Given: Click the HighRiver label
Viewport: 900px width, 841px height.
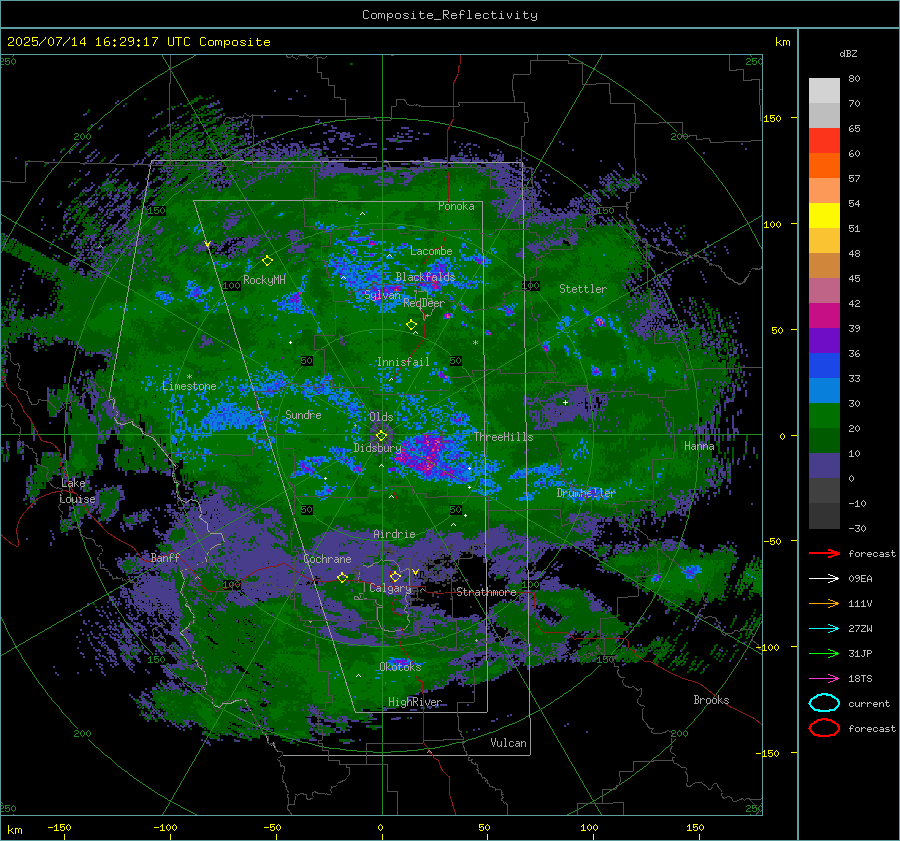Looking at the screenshot, I should pos(415,702).
